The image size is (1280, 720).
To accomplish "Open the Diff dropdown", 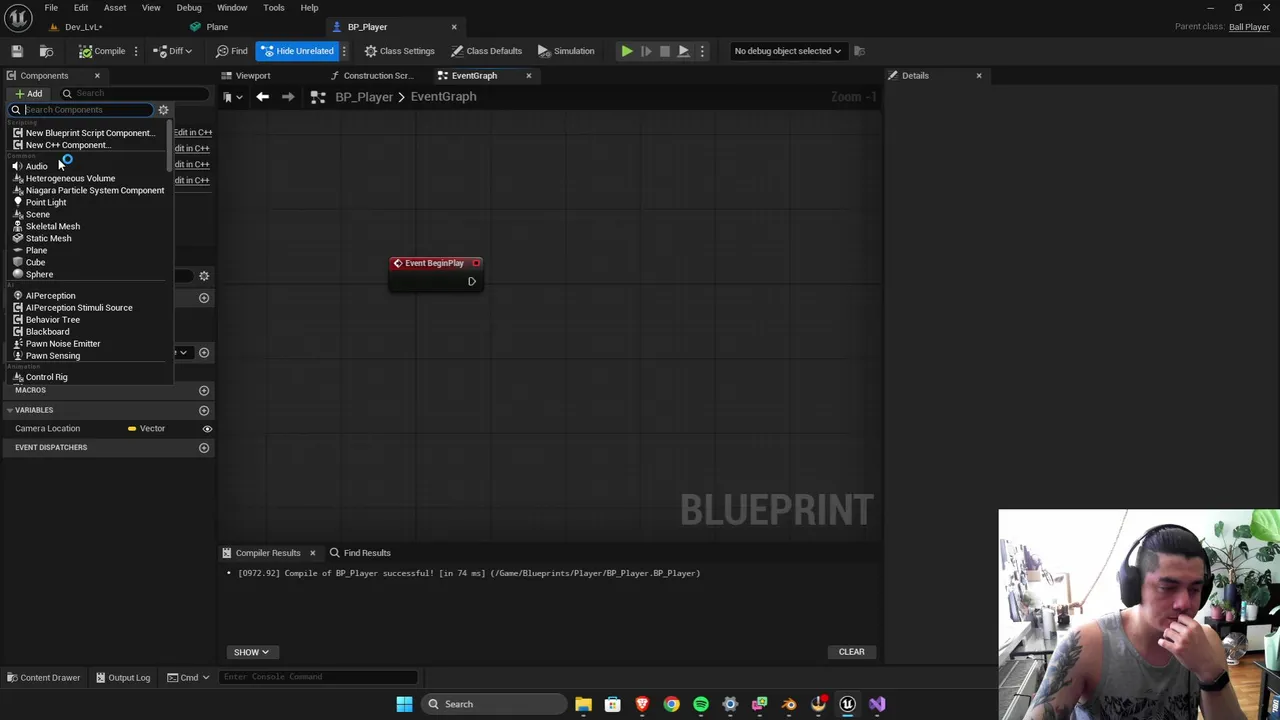I will 174,51.
